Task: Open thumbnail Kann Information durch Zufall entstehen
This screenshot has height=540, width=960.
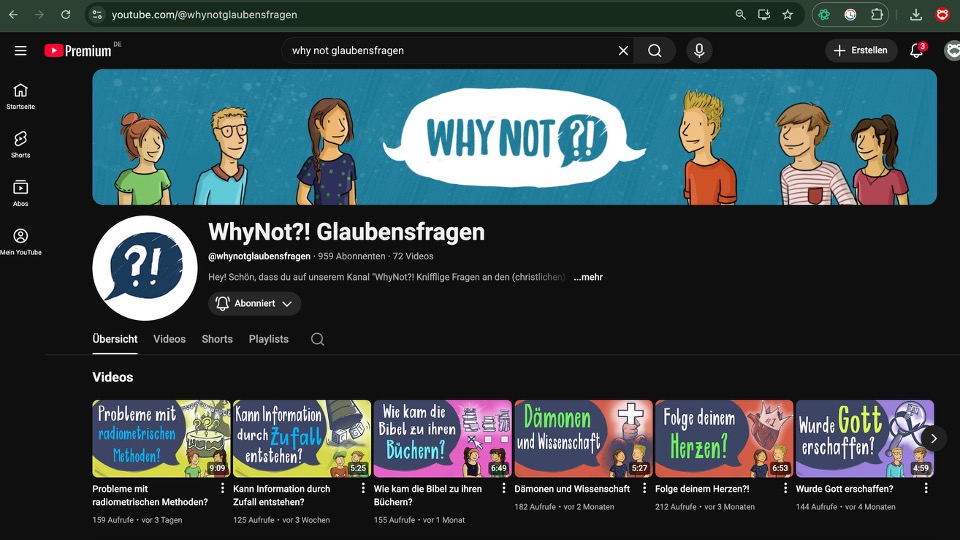Action: pyautogui.click(x=302, y=438)
